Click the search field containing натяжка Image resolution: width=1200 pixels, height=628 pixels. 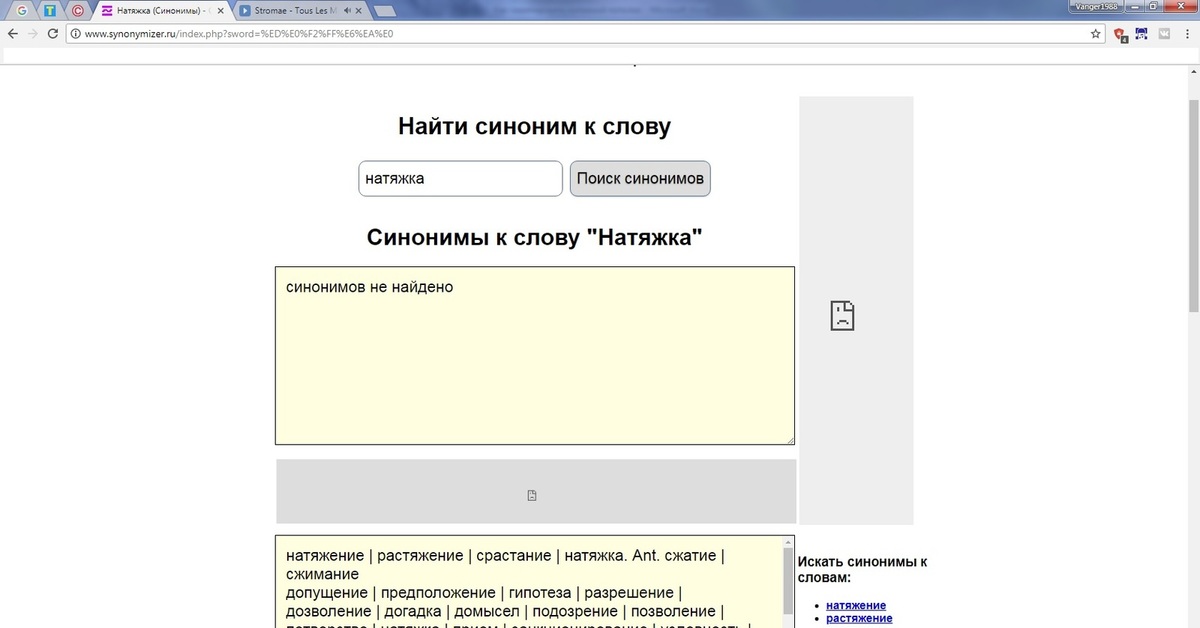coord(460,179)
